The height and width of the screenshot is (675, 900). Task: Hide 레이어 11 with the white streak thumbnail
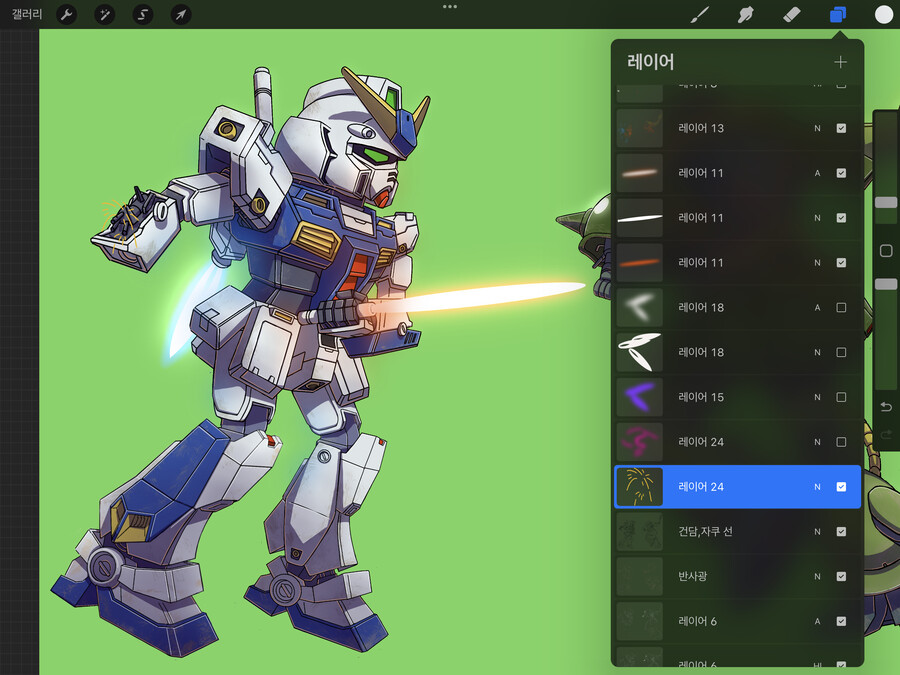coord(841,218)
